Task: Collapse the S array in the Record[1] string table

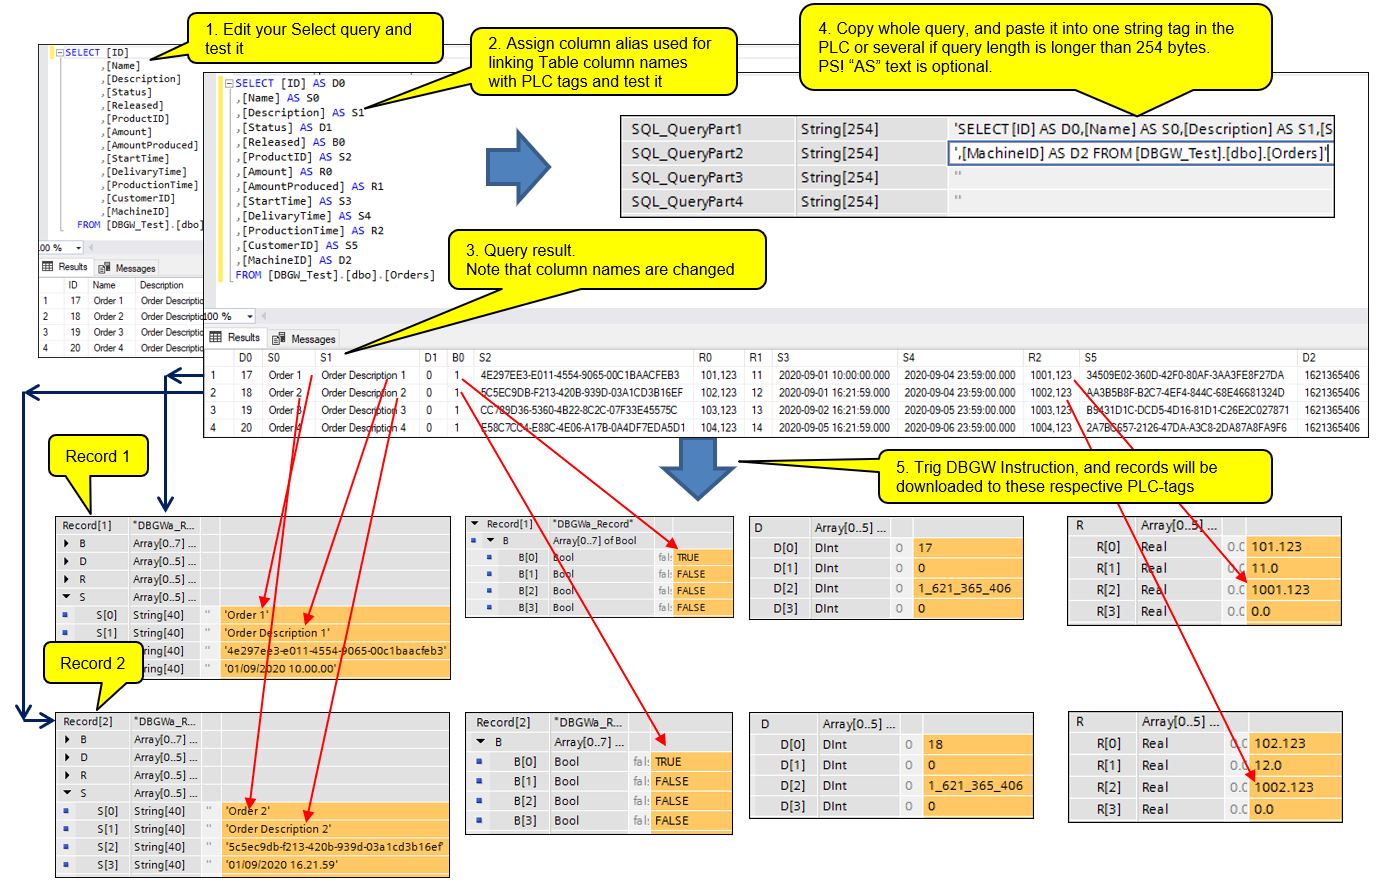Action: [67, 598]
